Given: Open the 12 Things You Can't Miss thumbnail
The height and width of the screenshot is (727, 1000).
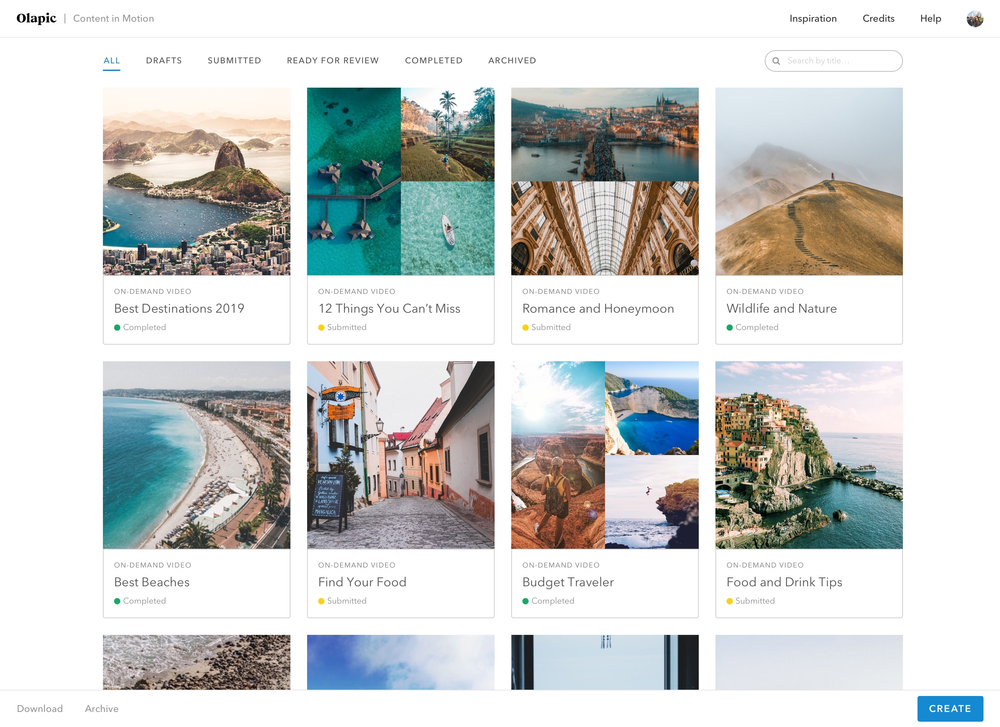Looking at the screenshot, I should [401, 182].
